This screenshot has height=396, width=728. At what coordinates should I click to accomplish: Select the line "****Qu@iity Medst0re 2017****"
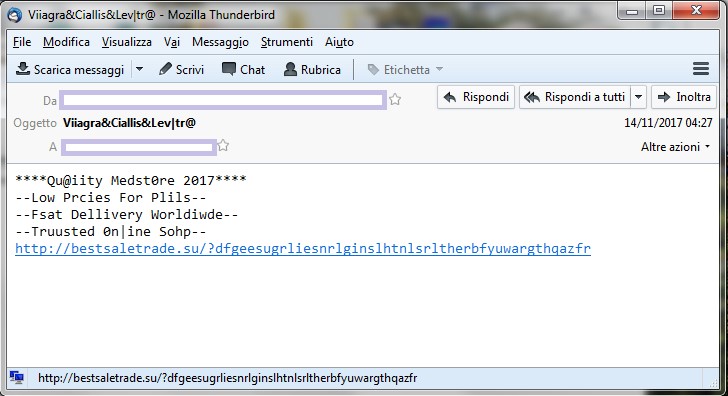coord(131,180)
